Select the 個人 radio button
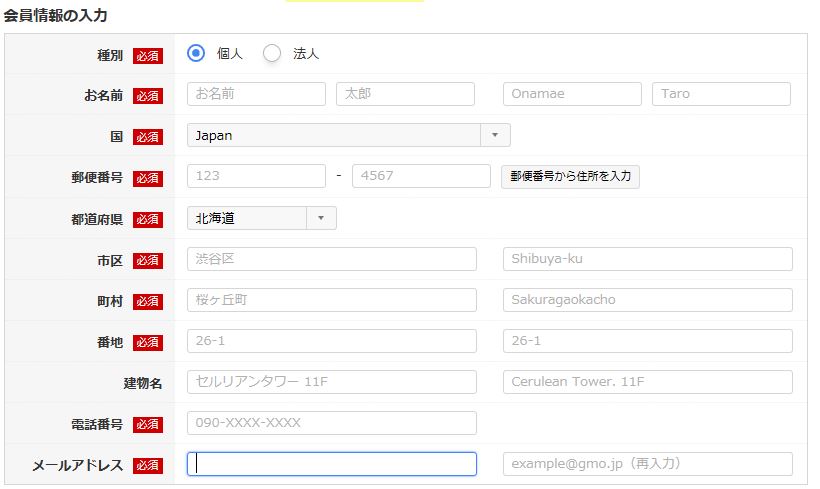820x489 pixels. [196, 53]
